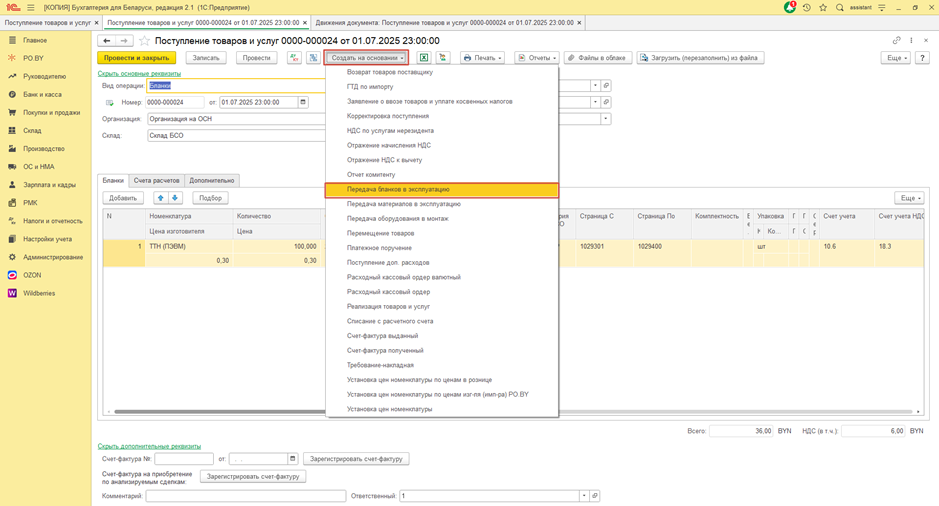Select Счет-фактура полученный menu item

point(442,350)
